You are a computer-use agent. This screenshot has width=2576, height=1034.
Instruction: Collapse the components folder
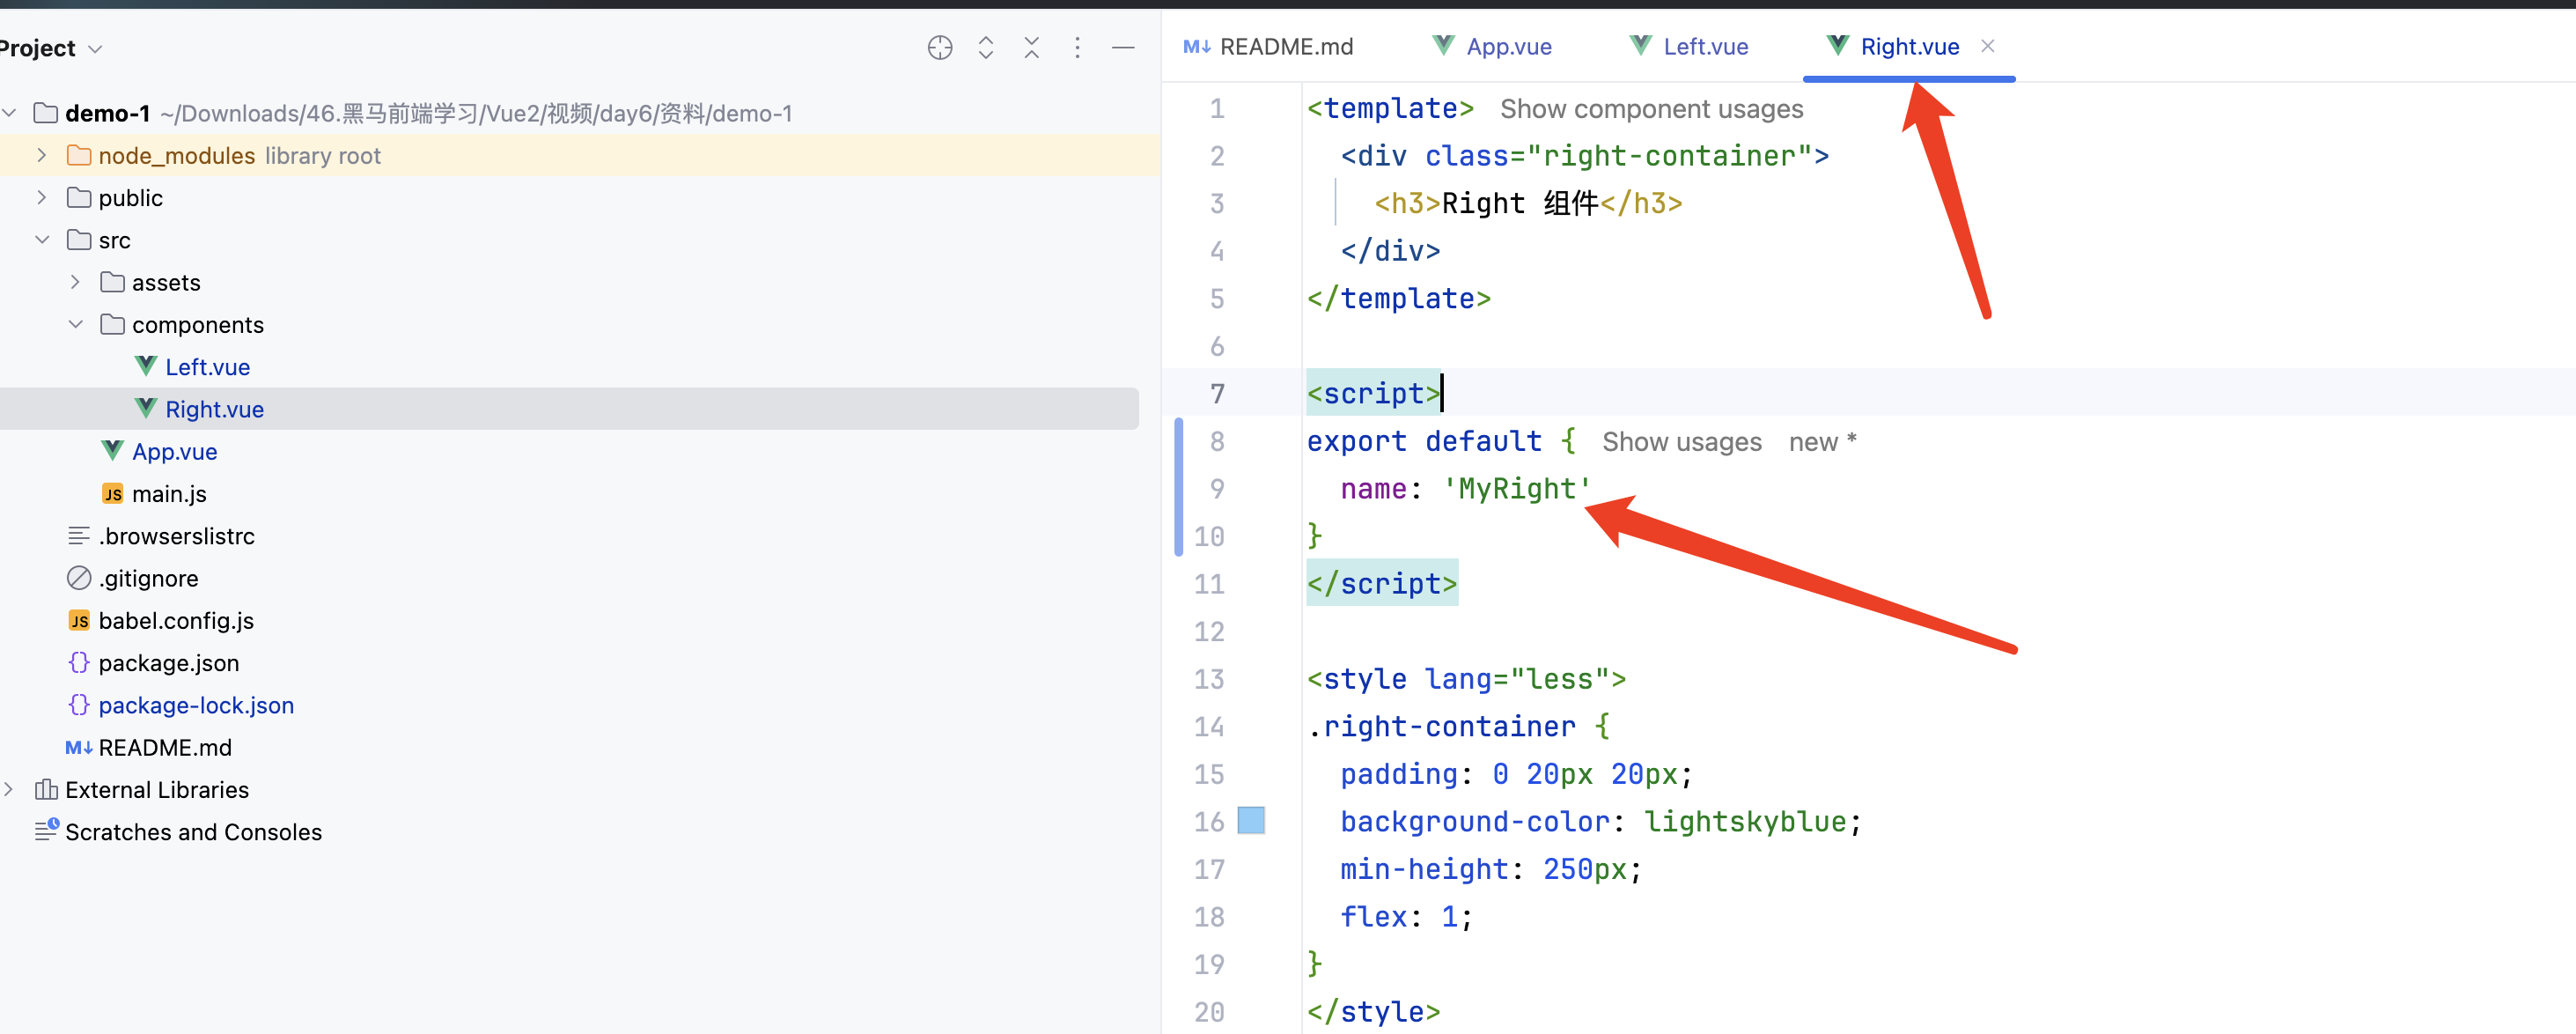pos(75,324)
